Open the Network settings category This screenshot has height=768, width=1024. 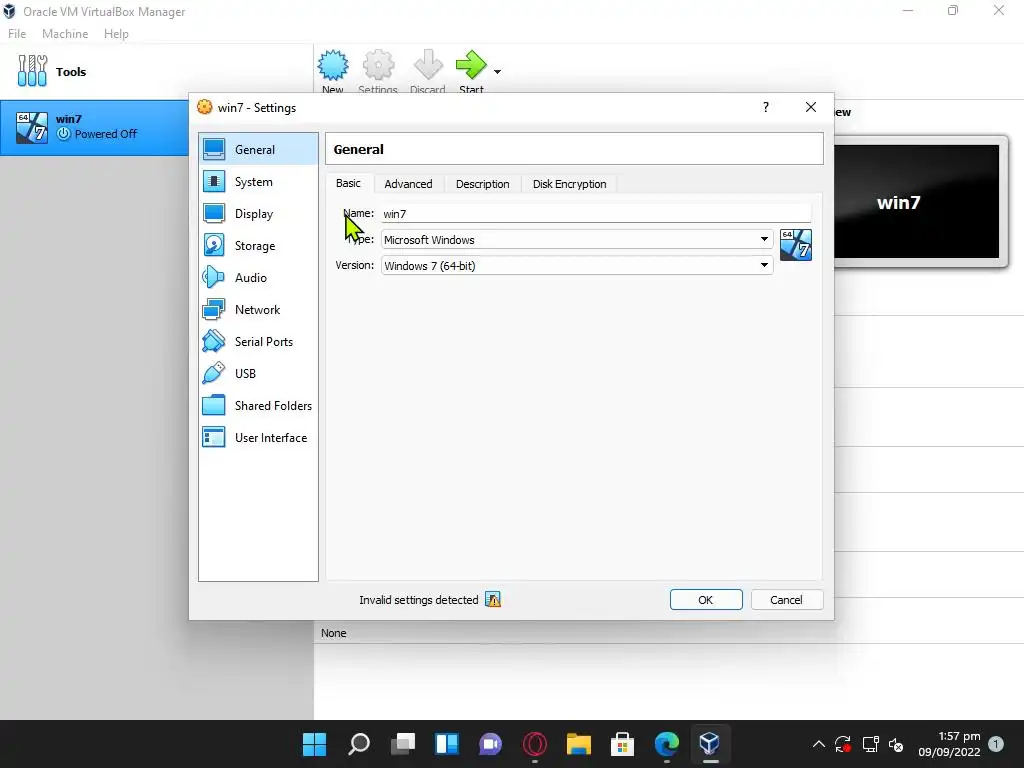click(258, 310)
